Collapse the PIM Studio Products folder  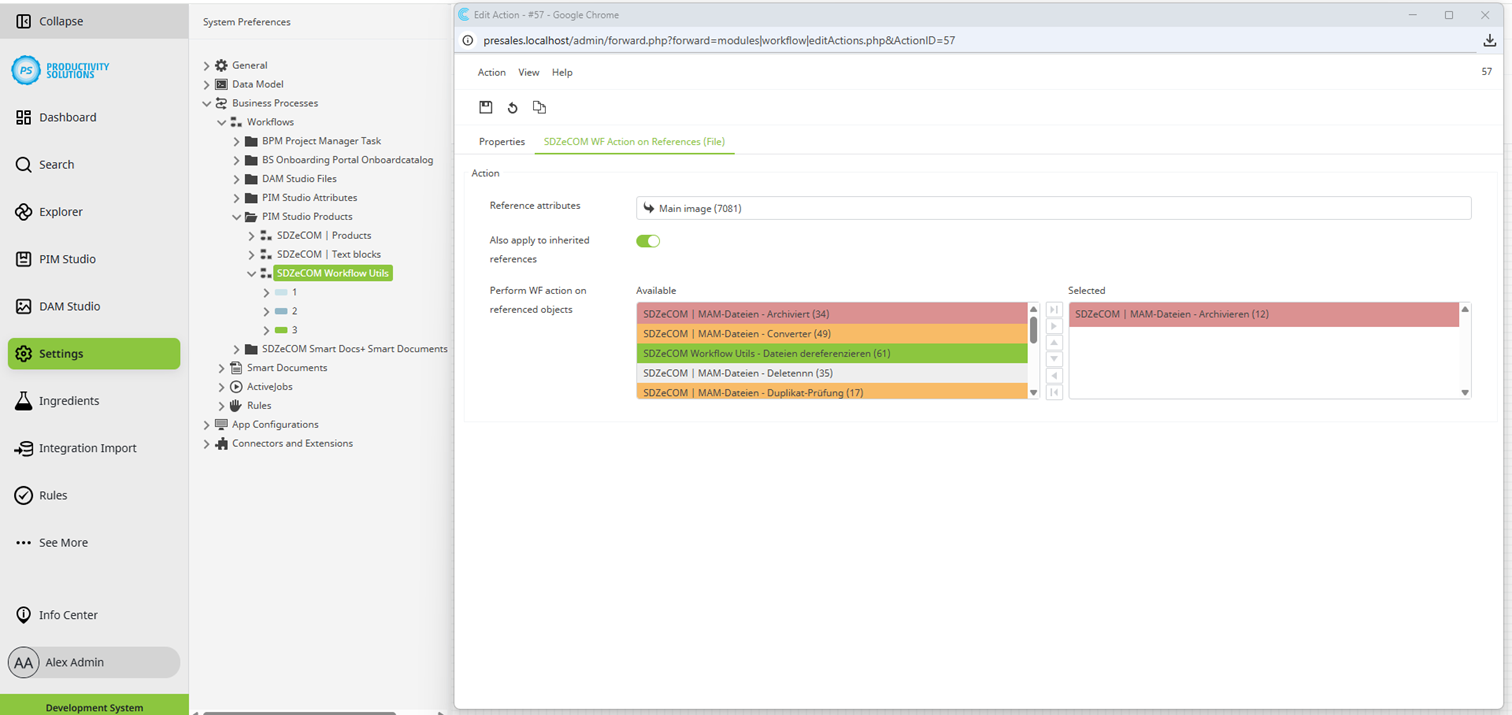pyautogui.click(x=236, y=216)
